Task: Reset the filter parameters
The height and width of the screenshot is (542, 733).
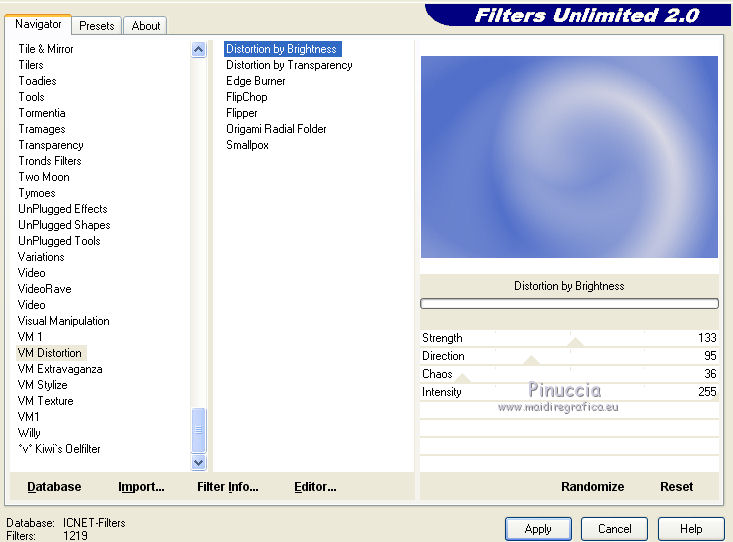Action: click(676, 487)
